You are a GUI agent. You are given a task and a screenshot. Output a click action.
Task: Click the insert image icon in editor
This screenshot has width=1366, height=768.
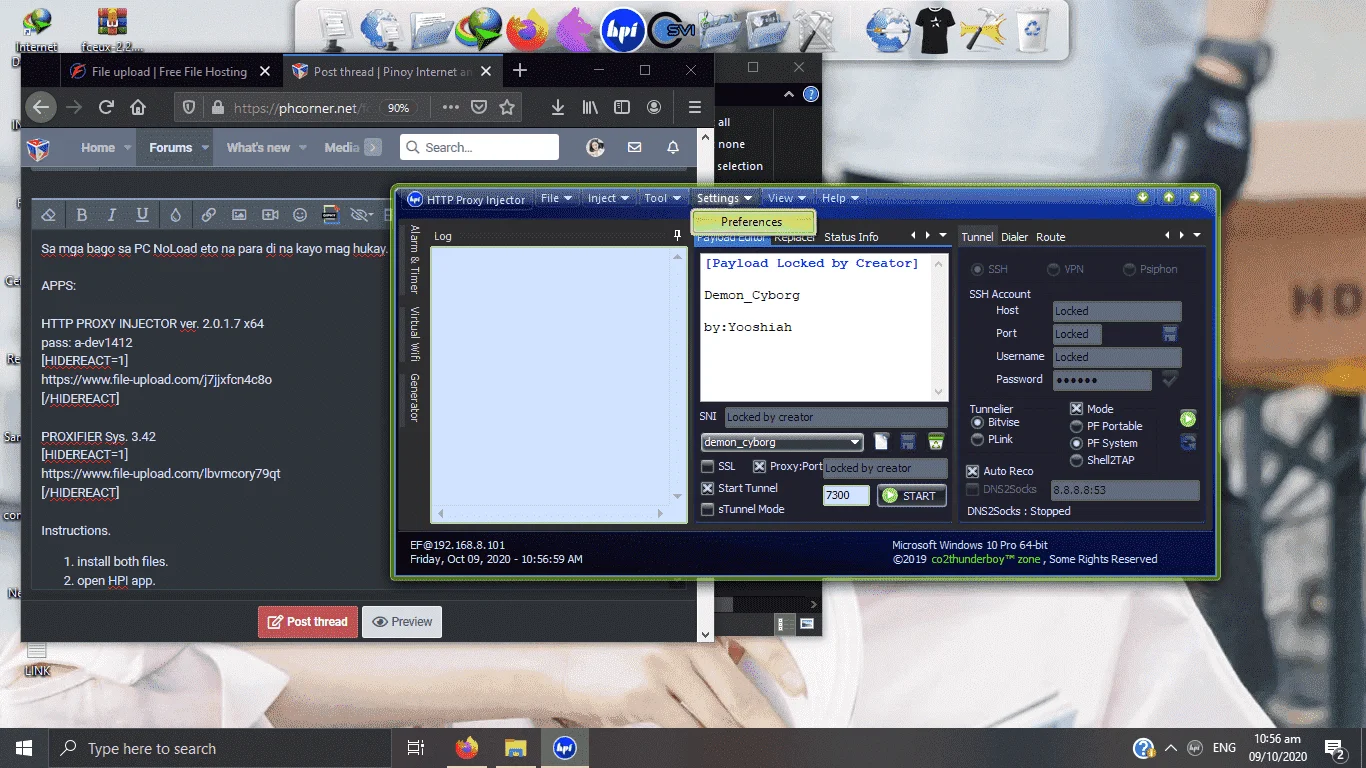239,214
